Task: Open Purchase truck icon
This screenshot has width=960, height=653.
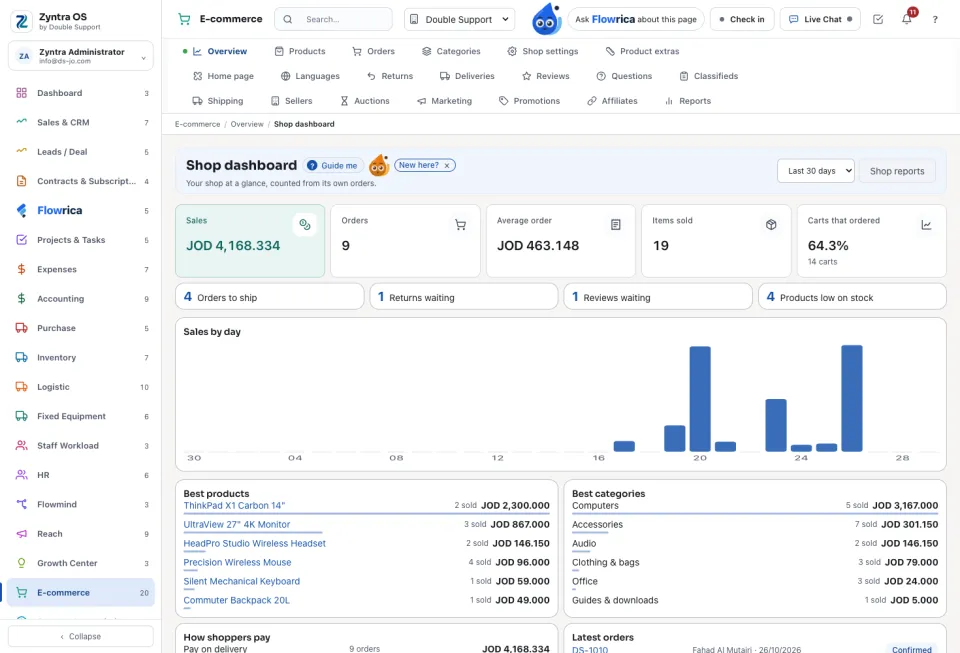Action: [x=21, y=328]
